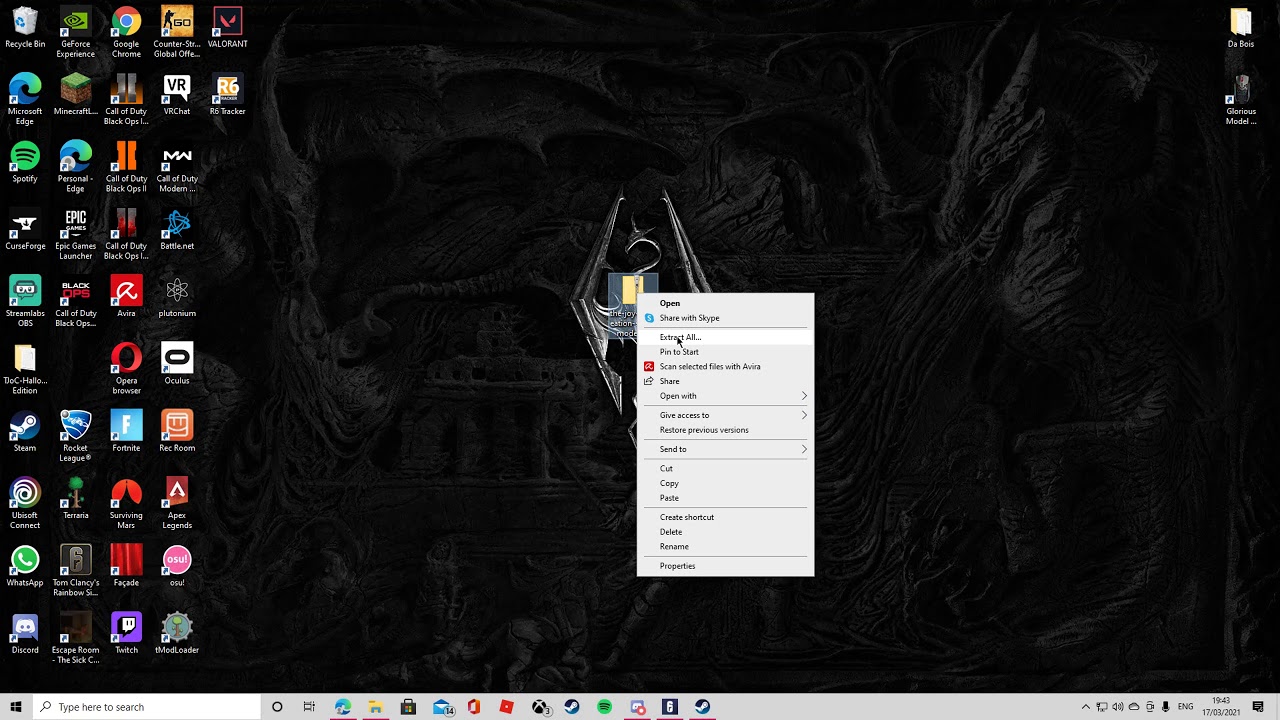
Task: Click the Fortnite desktop shortcut
Action: tap(126, 431)
